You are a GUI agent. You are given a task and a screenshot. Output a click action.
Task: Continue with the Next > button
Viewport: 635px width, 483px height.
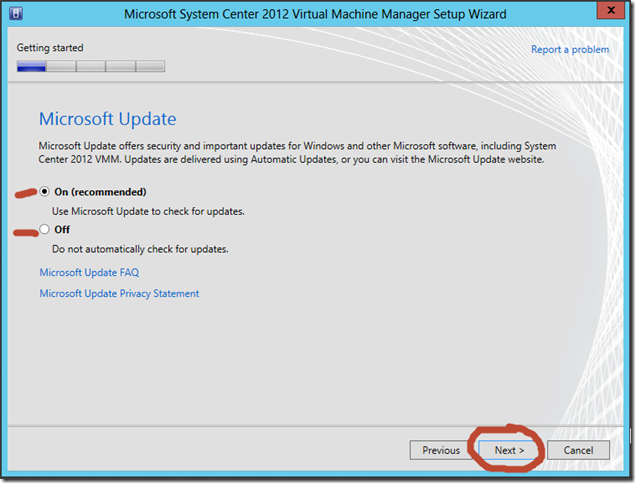pos(509,450)
